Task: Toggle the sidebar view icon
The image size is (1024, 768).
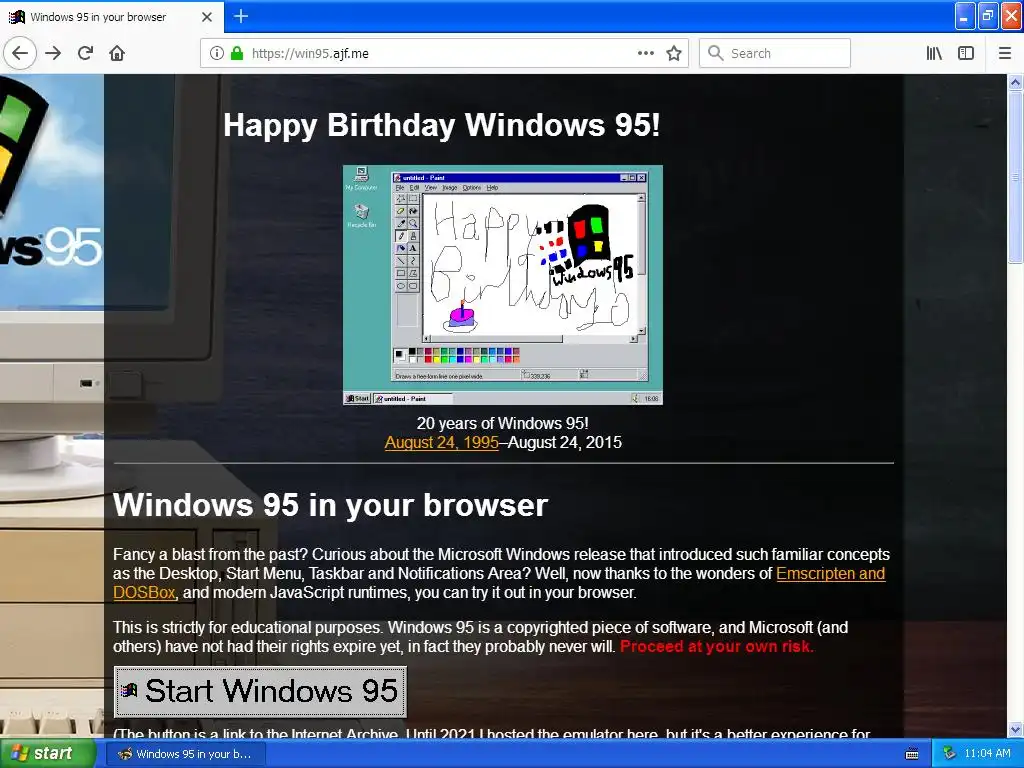Action: 966,53
